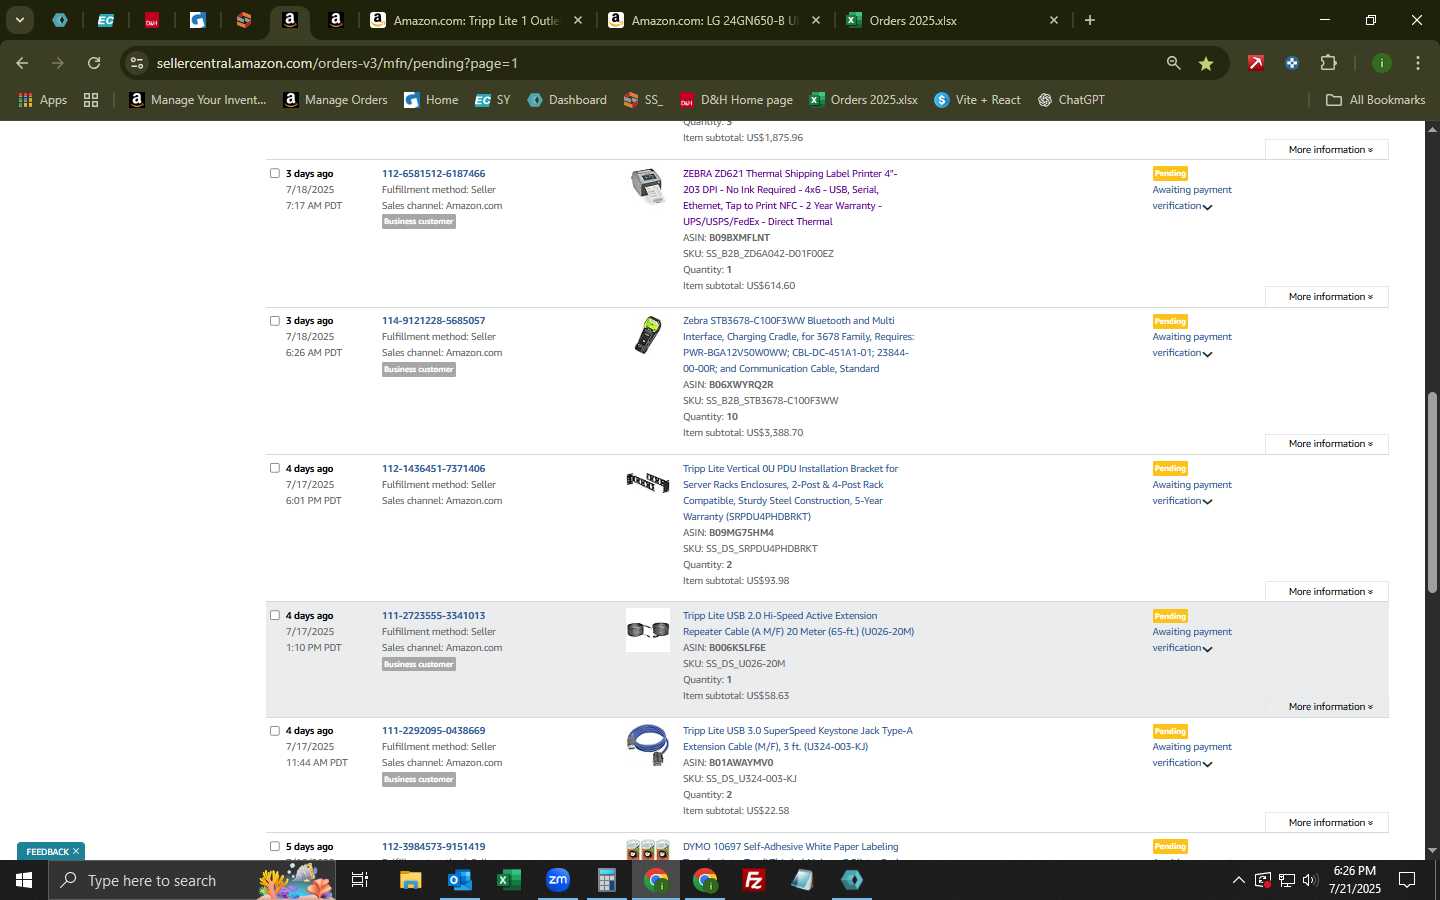Open the tab search dropdown
Image resolution: width=1440 pixels, height=900 pixels.
tap(19, 20)
